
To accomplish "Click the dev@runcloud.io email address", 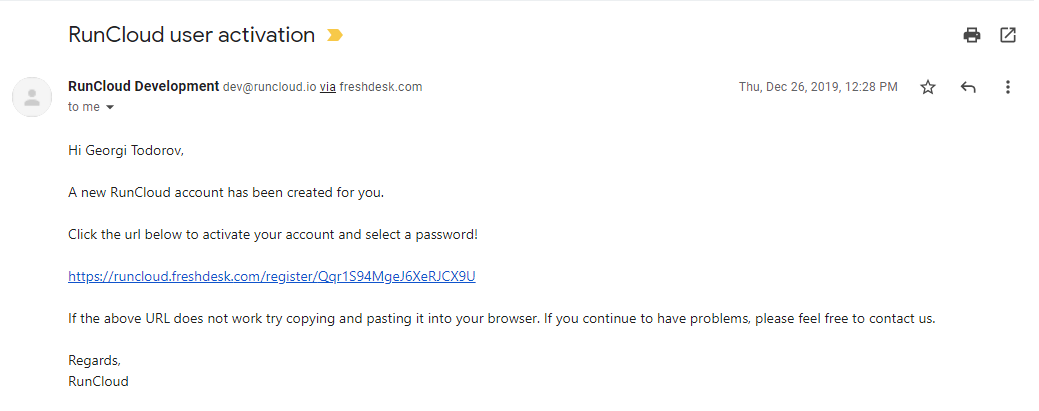I will coord(270,87).
